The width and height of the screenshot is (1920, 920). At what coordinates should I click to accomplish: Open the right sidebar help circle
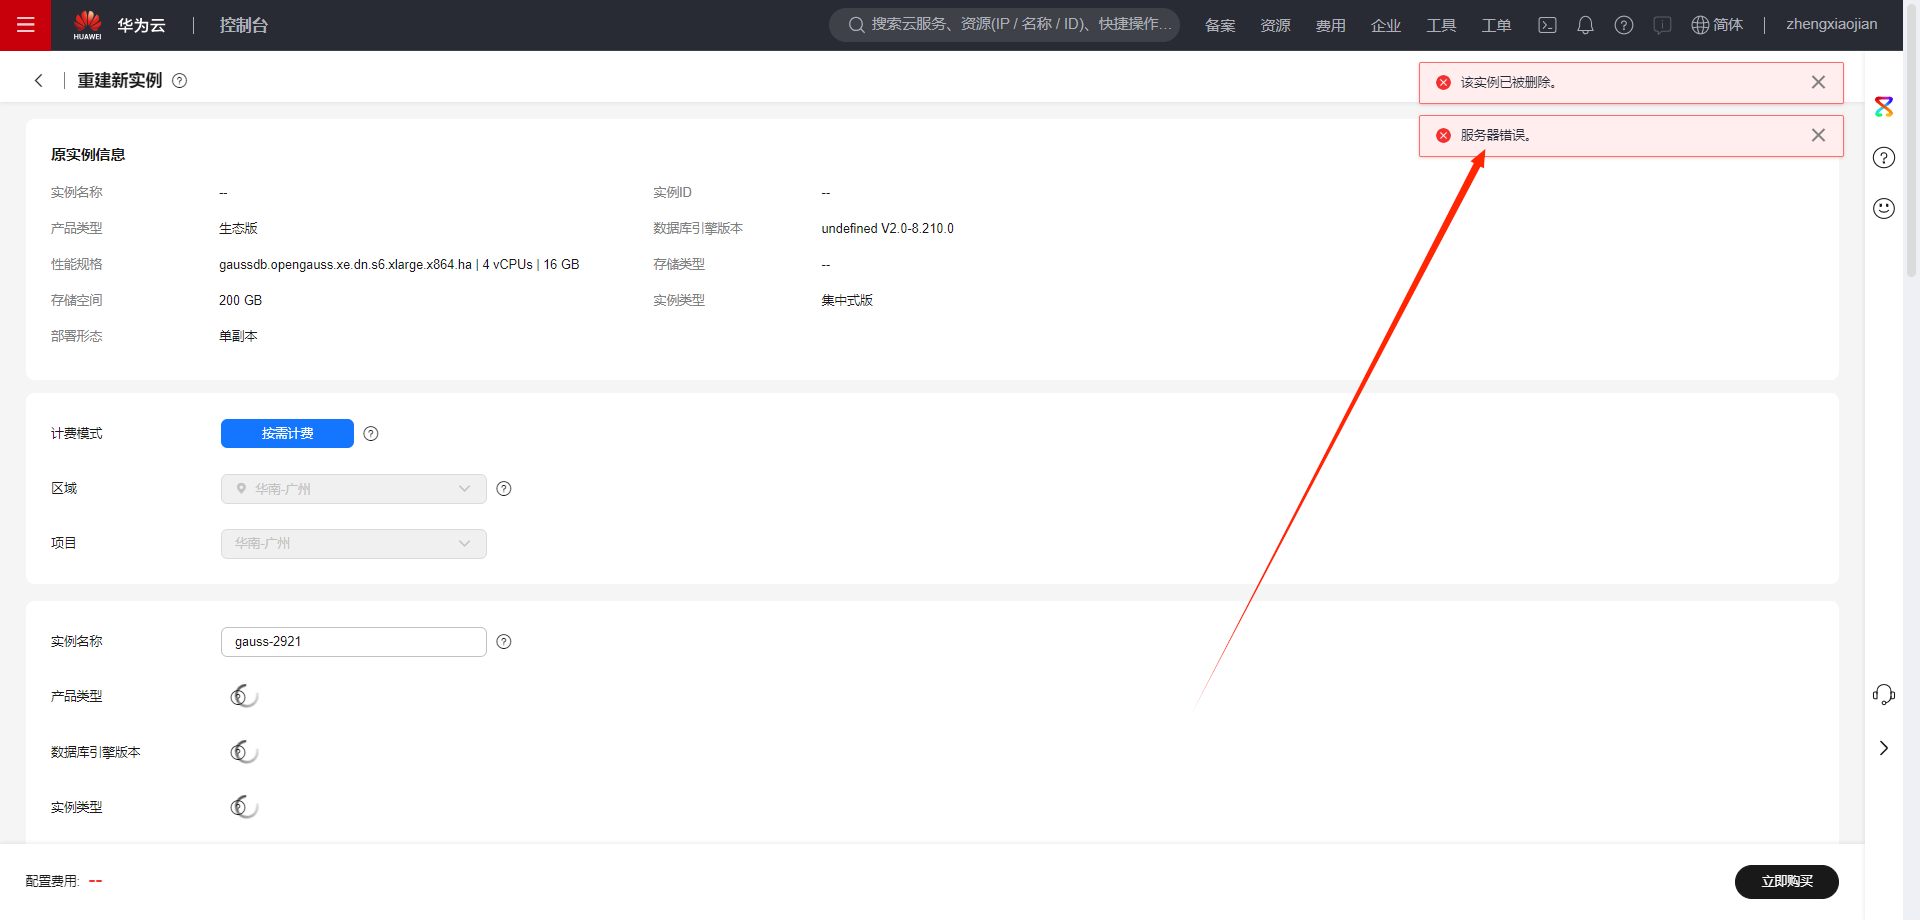1884,157
